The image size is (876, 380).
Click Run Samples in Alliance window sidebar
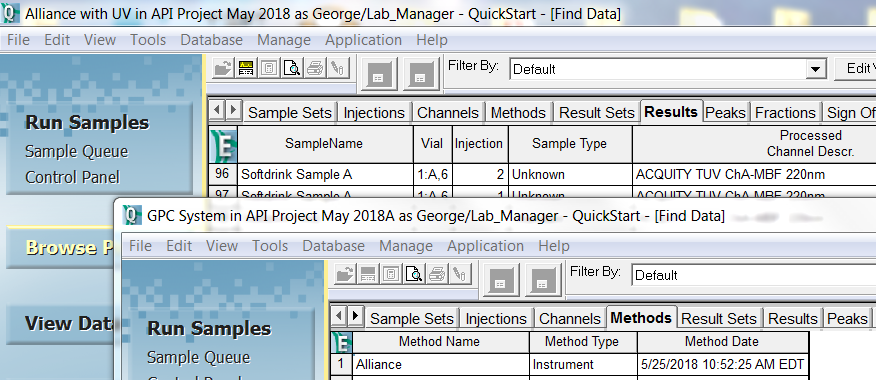pos(87,122)
